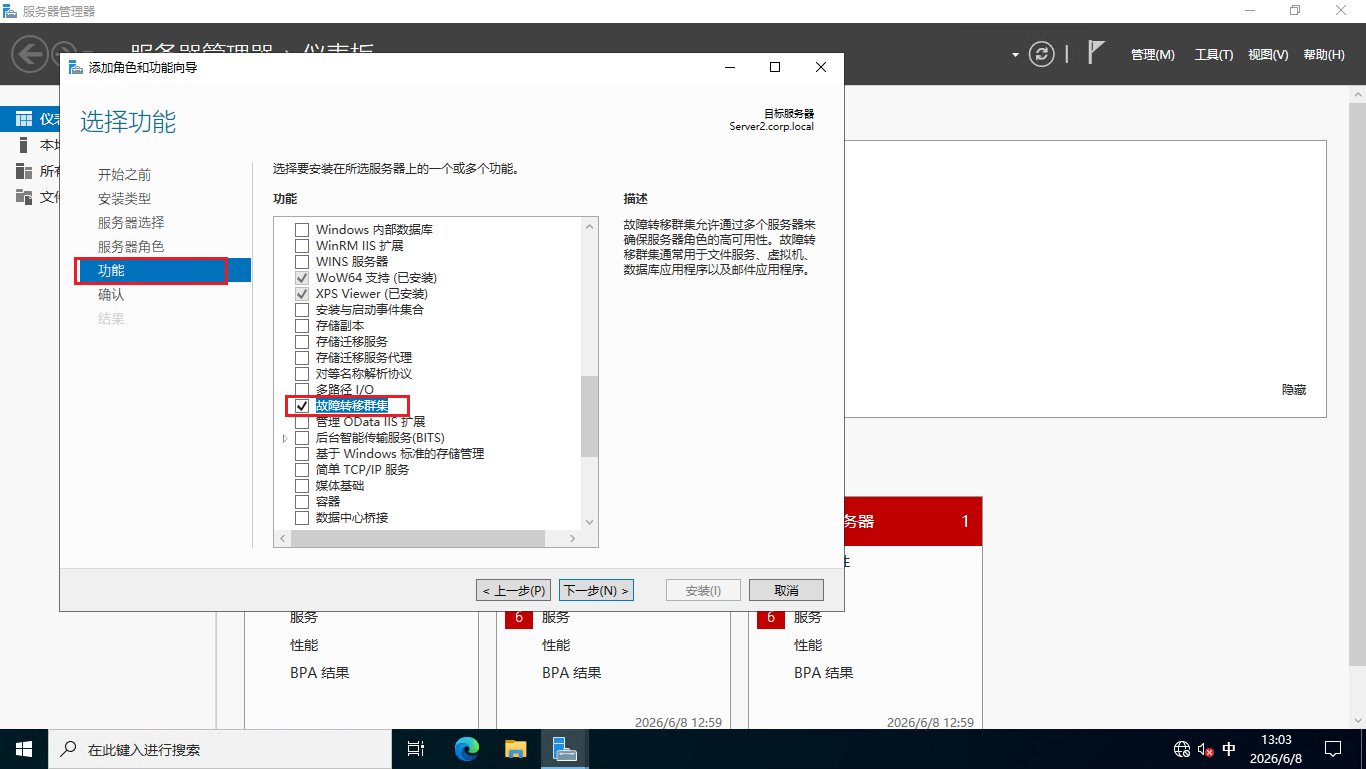Screen dimensions: 1366x769
Task: Check WinRM IIS 扩展 checkbox
Action: click(x=302, y=246)
